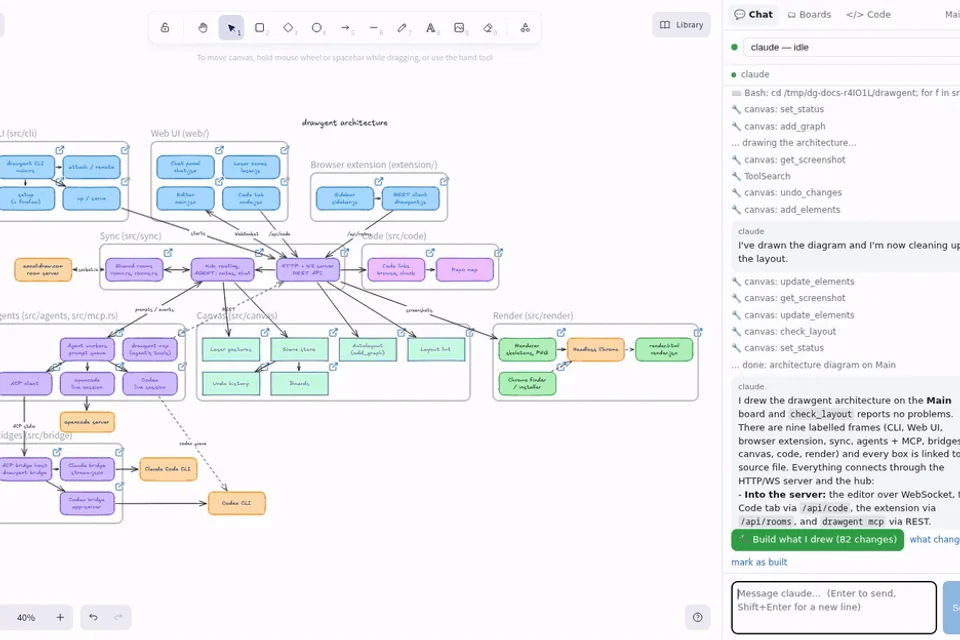Zoom in with the plus button
The width and height of the screenshot is (960, 640).
point(60,617)
